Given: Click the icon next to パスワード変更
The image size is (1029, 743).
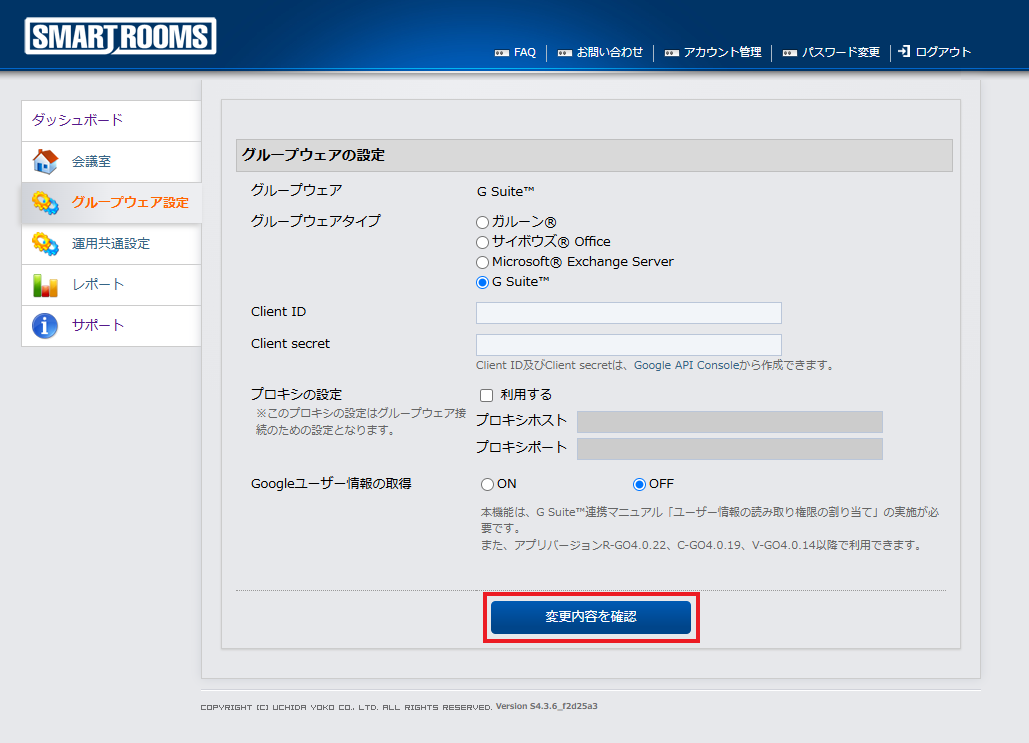Looking at the screenshot, I should click(x=788, y=52).
